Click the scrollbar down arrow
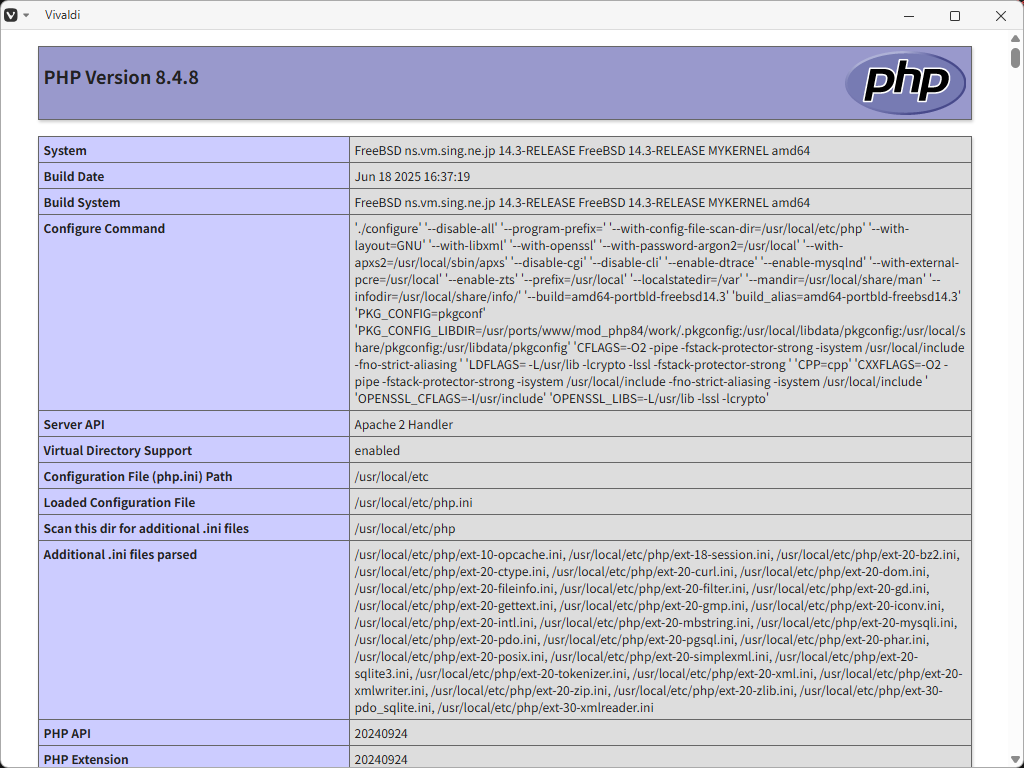 click(x=1016, y=760)
